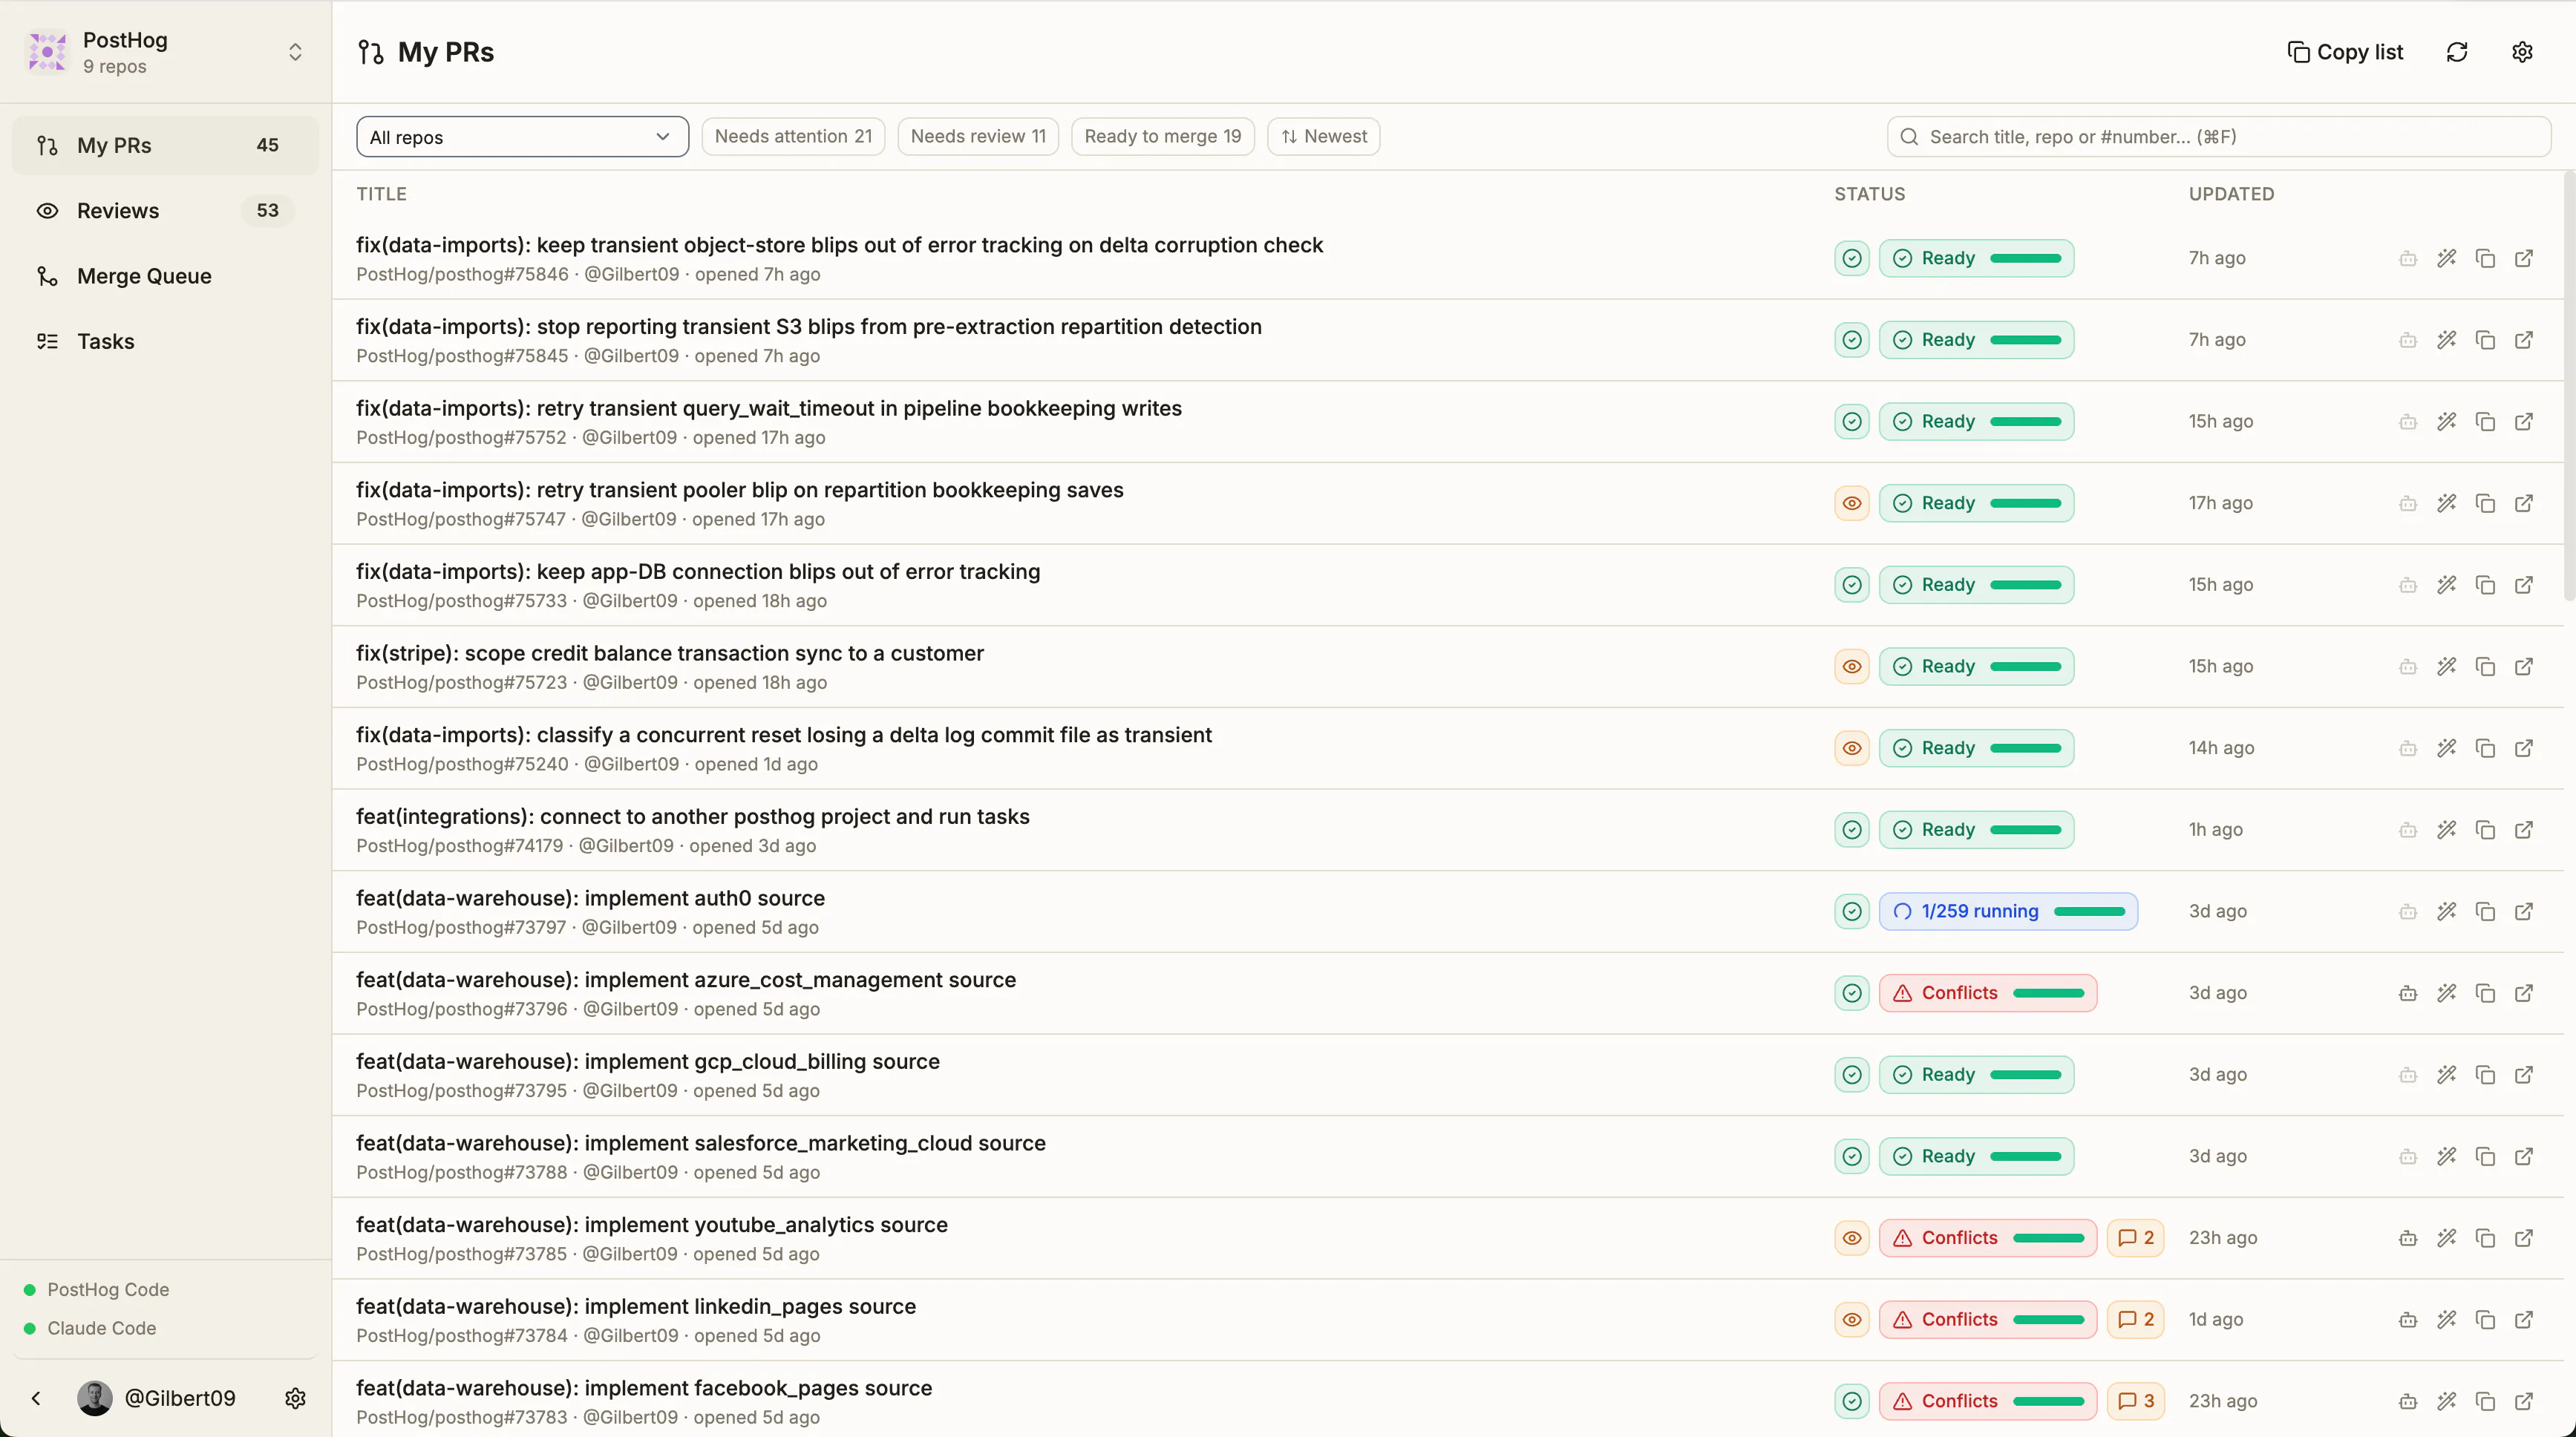The width and height of the screenshot is (2576, 1437).
Task: Click the 2 comments badge on youtube_analytics PR
Action: (x=2136, y=1238)
